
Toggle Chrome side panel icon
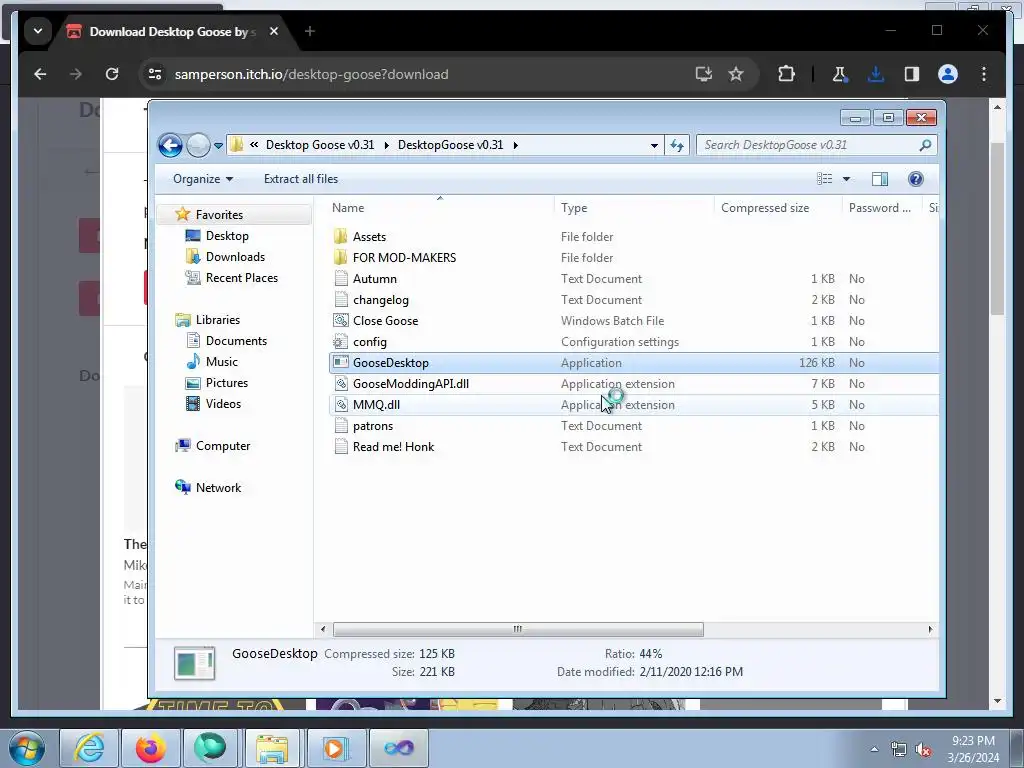pyautogui.click(x=912, y=74)
